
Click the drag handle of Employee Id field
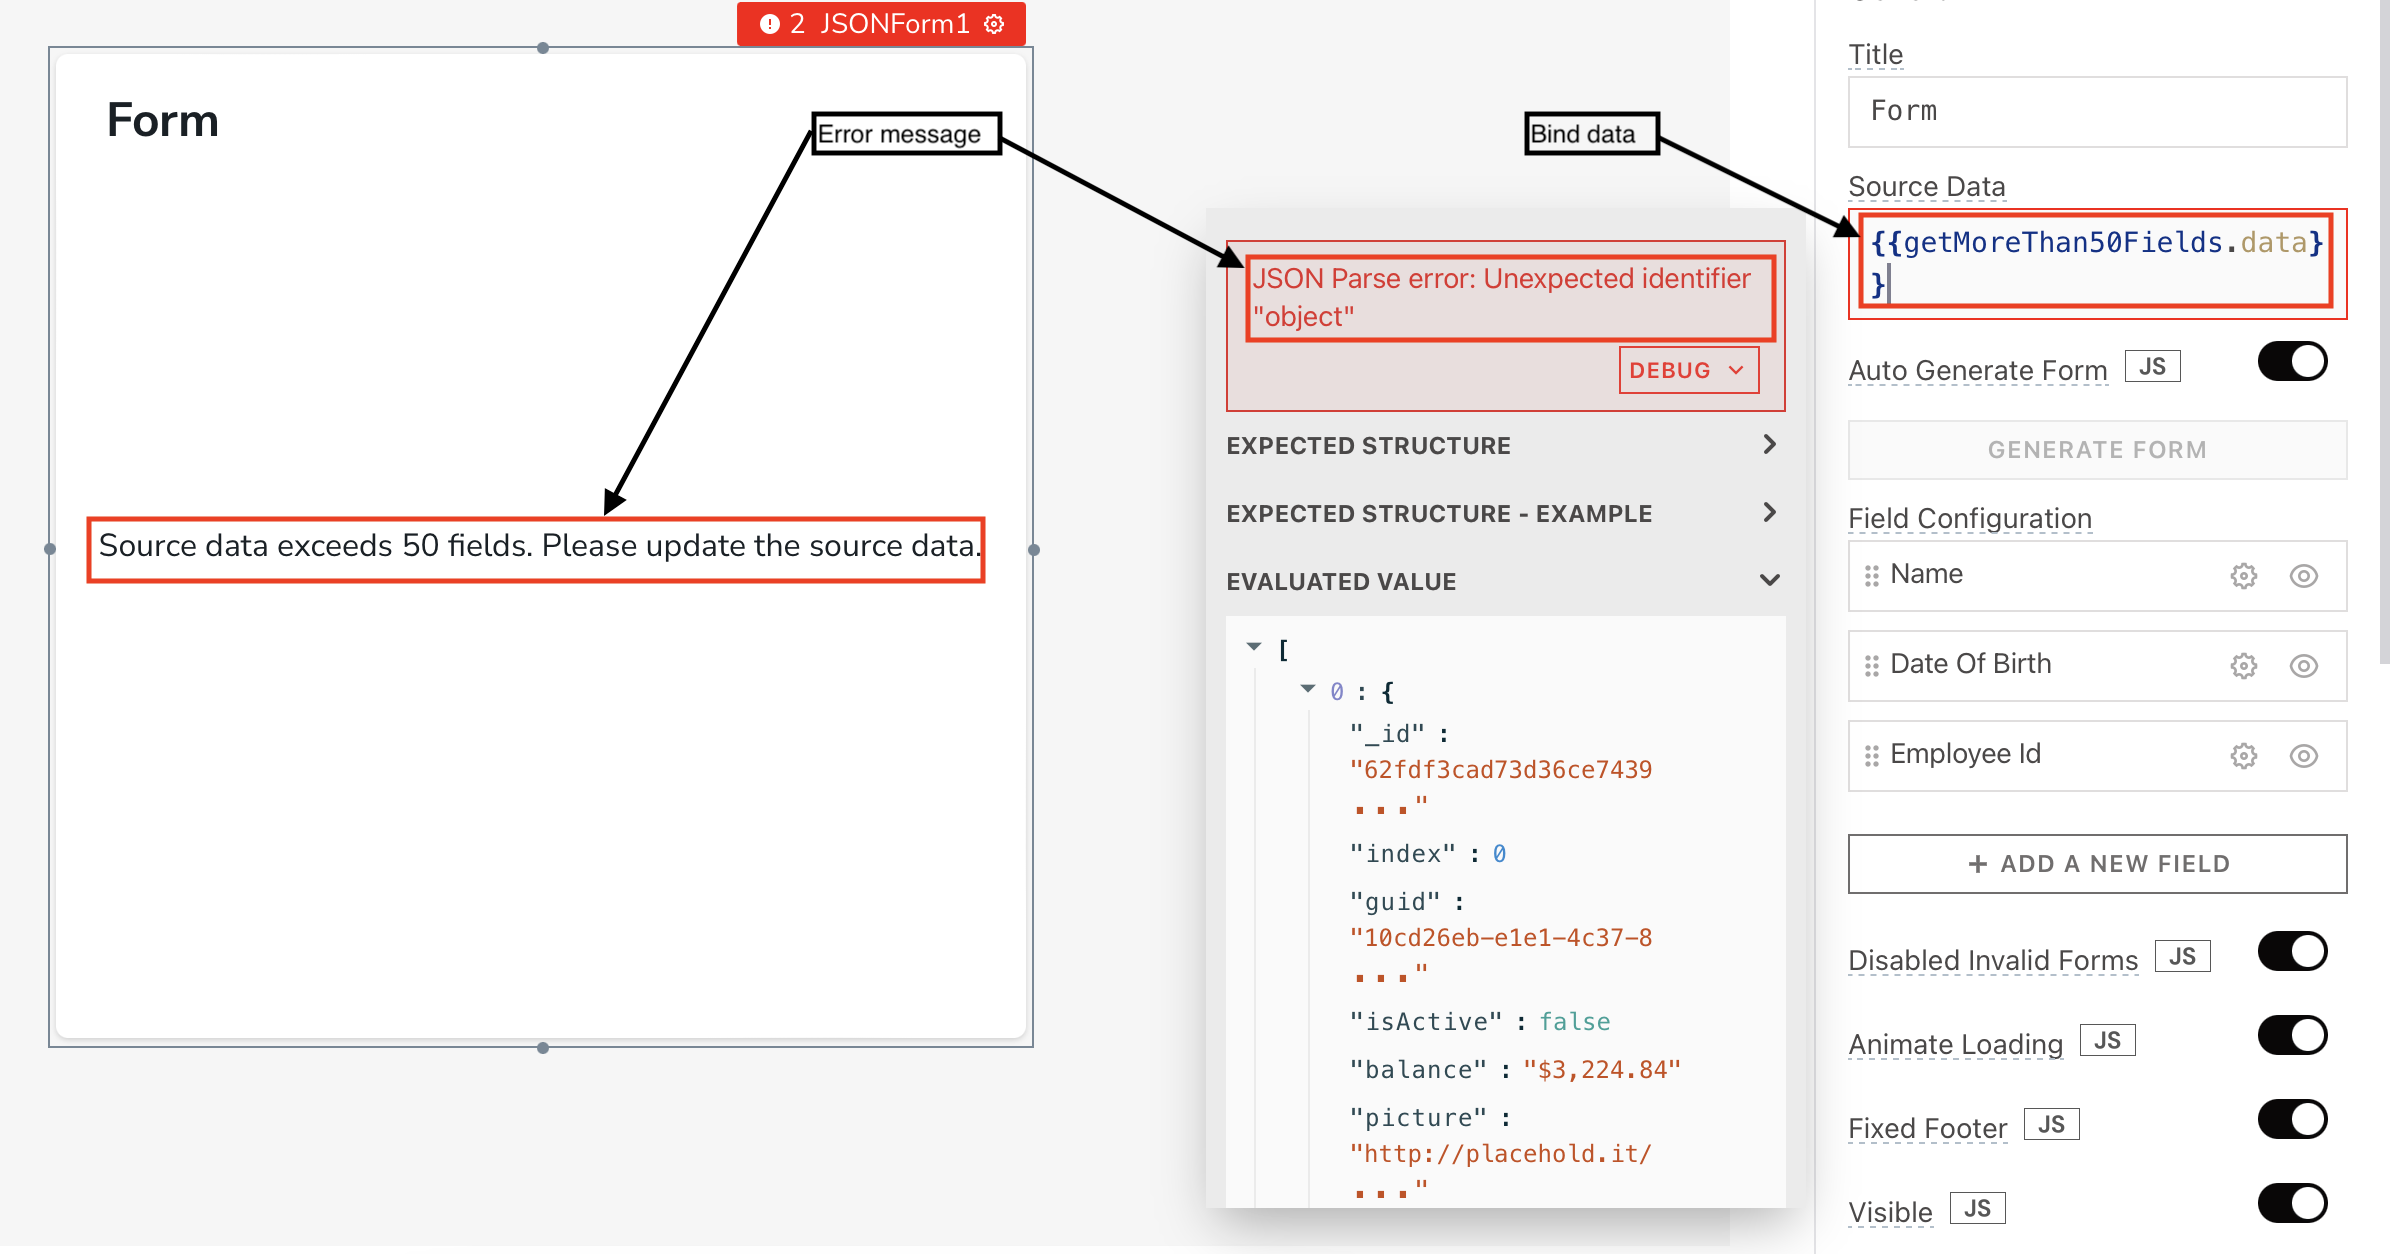[1871, 756]
